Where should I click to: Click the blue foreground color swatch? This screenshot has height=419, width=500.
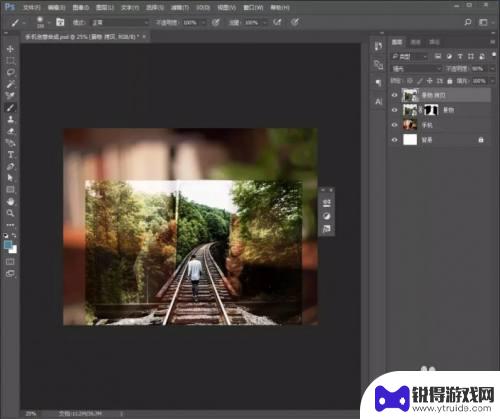pos(8,245)
